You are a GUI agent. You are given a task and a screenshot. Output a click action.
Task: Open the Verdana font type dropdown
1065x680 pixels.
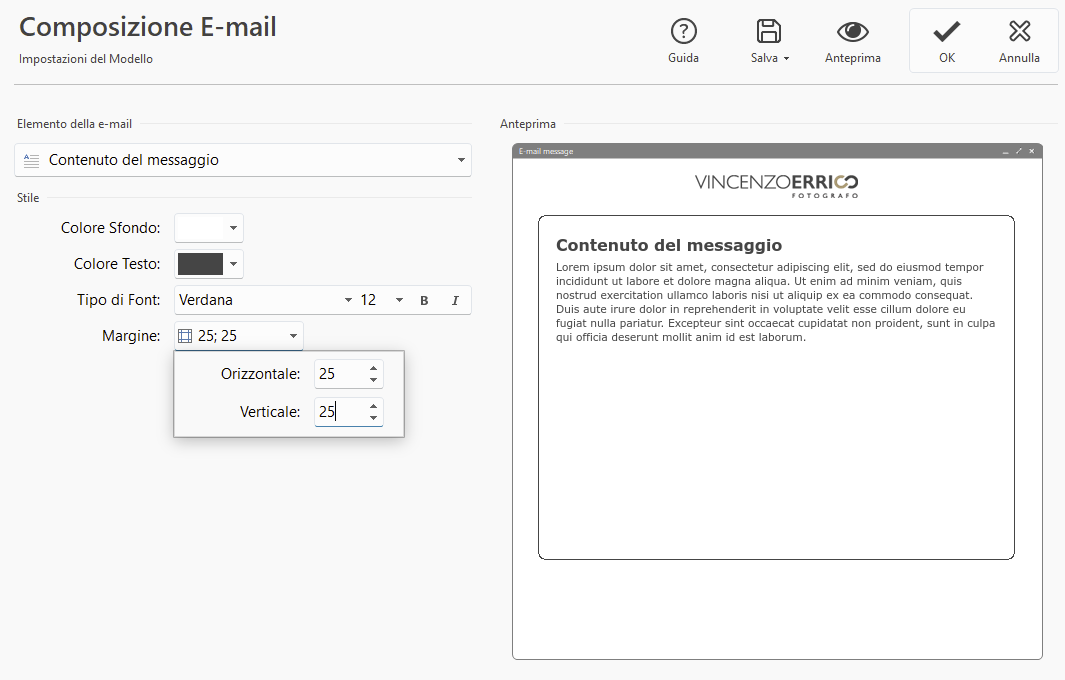click(x=348, y=300)
